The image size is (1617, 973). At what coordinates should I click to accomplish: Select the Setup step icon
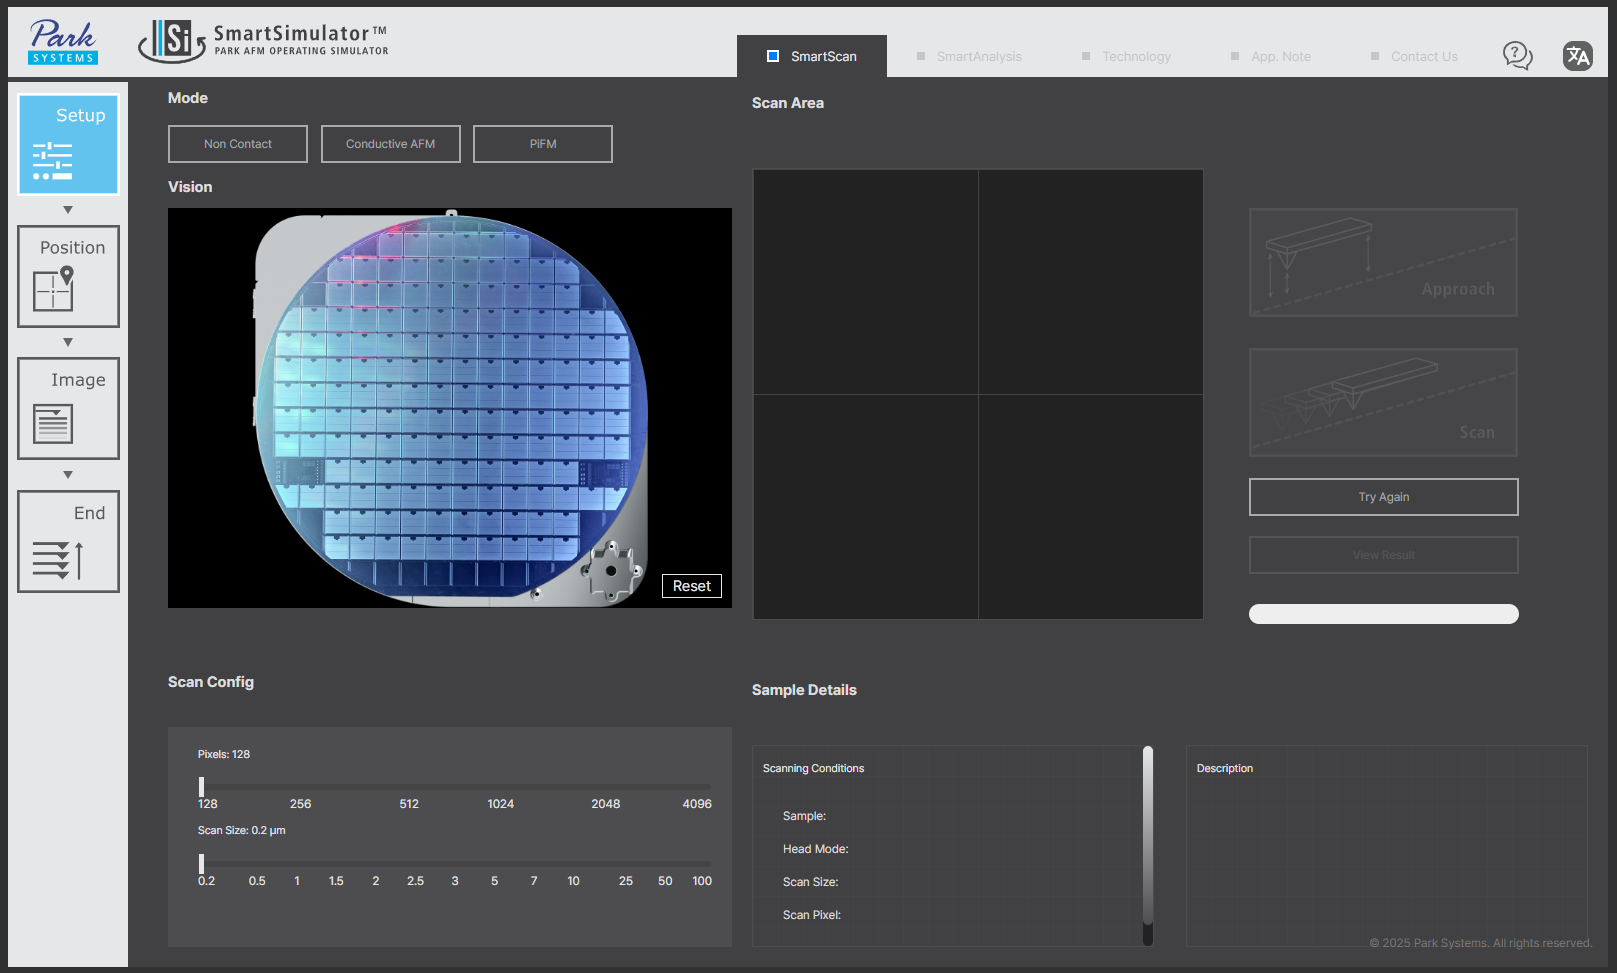pyautogui.click(x=68, y=144)
